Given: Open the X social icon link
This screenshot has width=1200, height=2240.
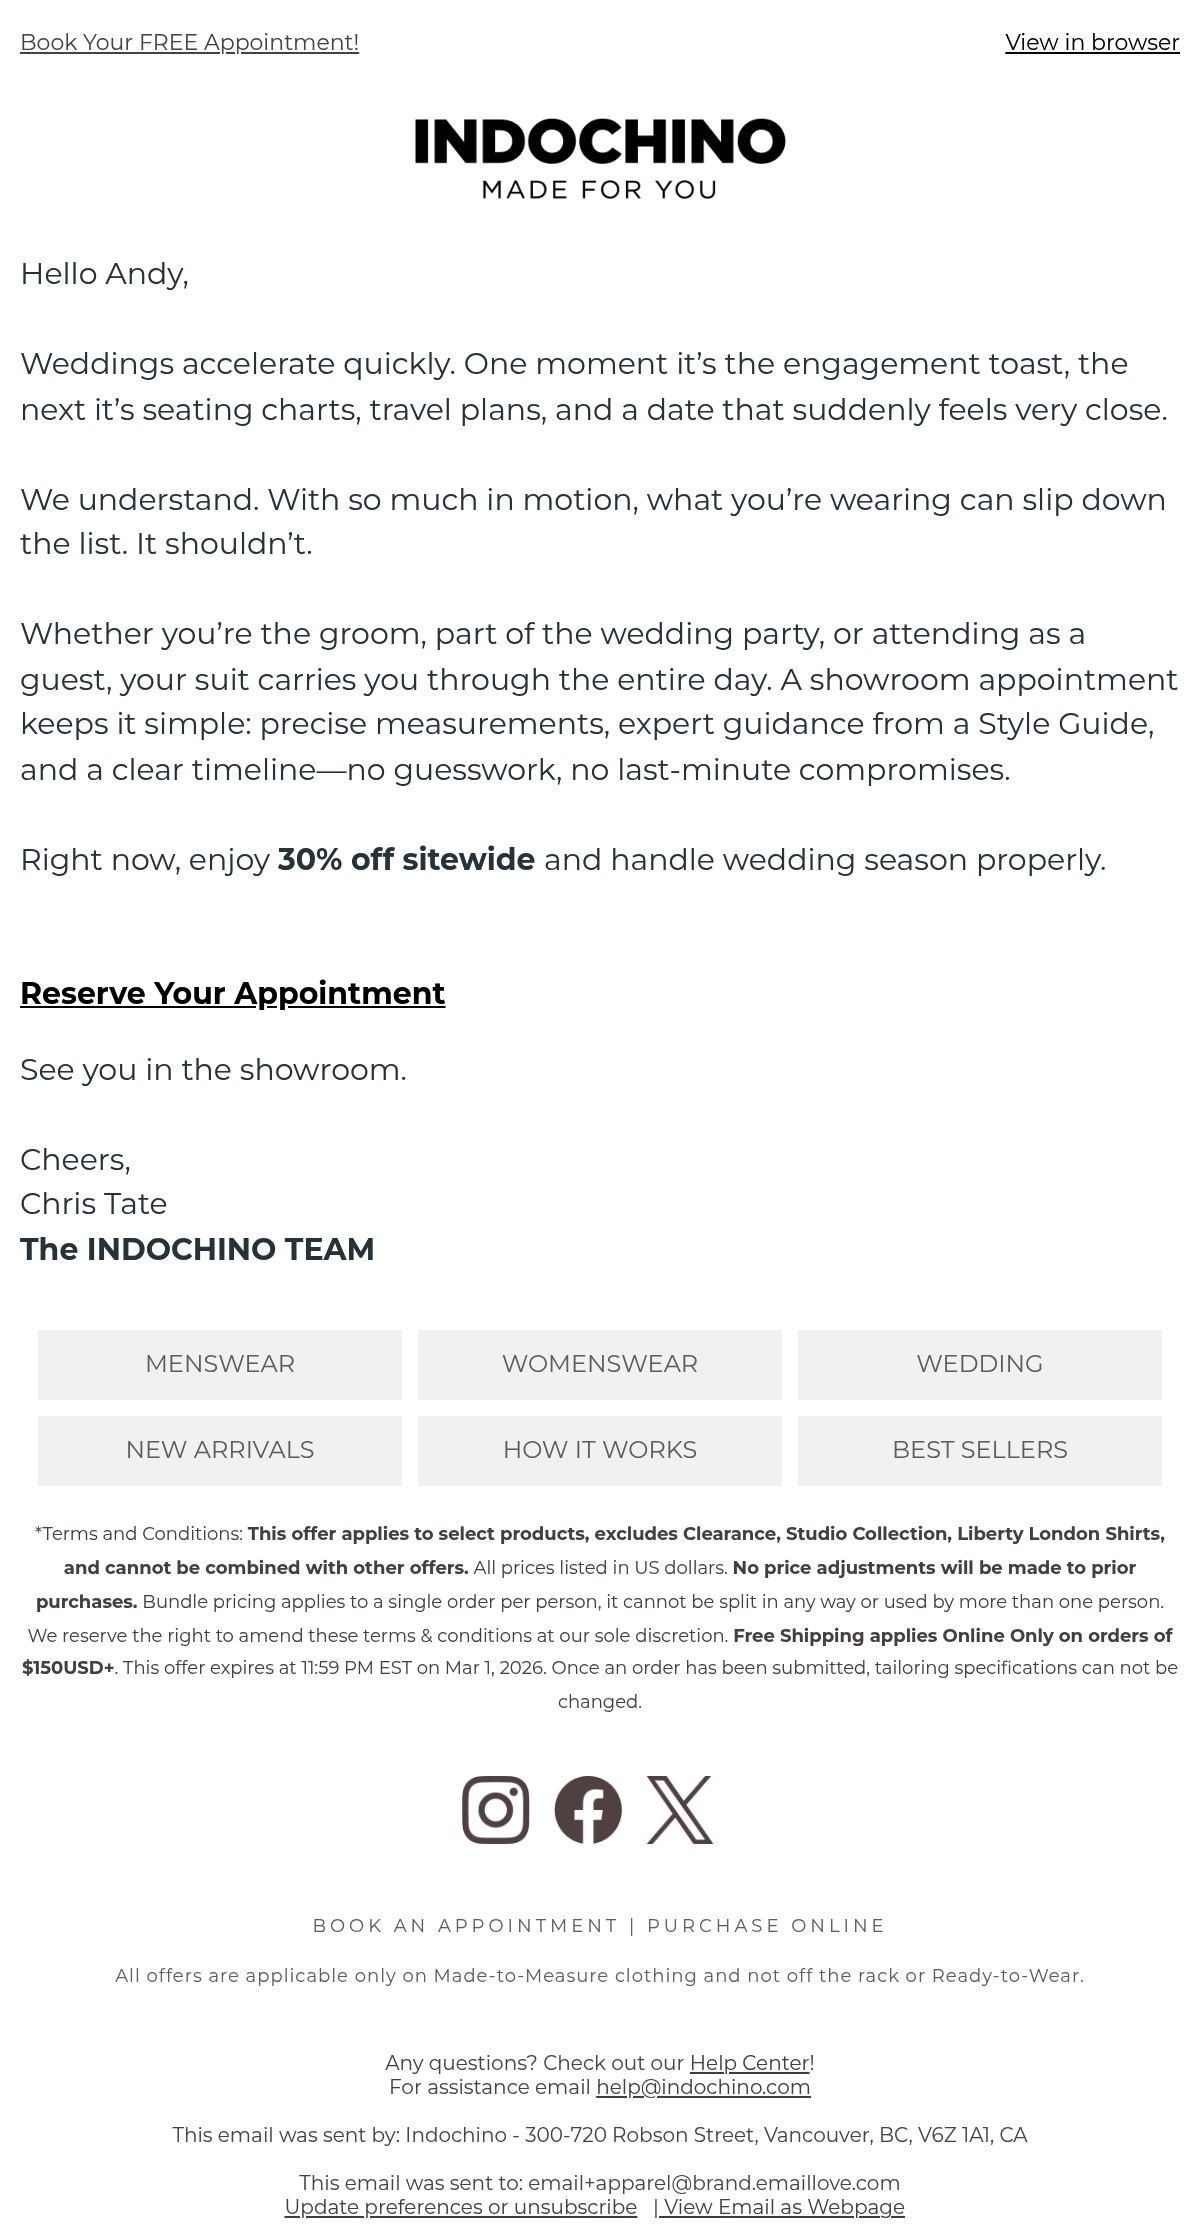Looking at the screenshot, I should 680,1809.
